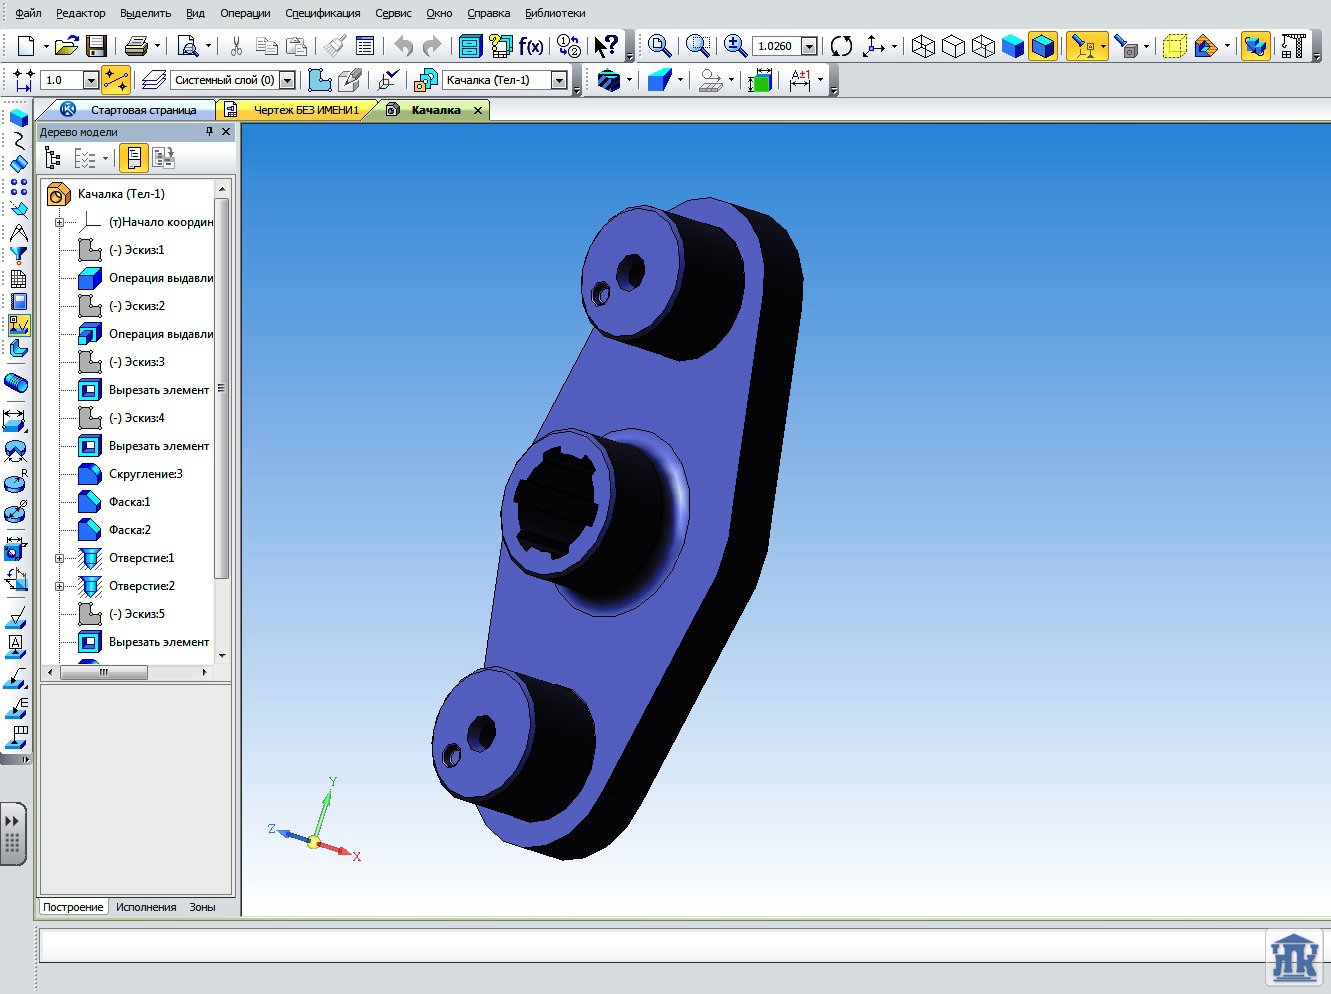Switch to the Исполнения tab at panel bottom

click(x=146, y=907)
